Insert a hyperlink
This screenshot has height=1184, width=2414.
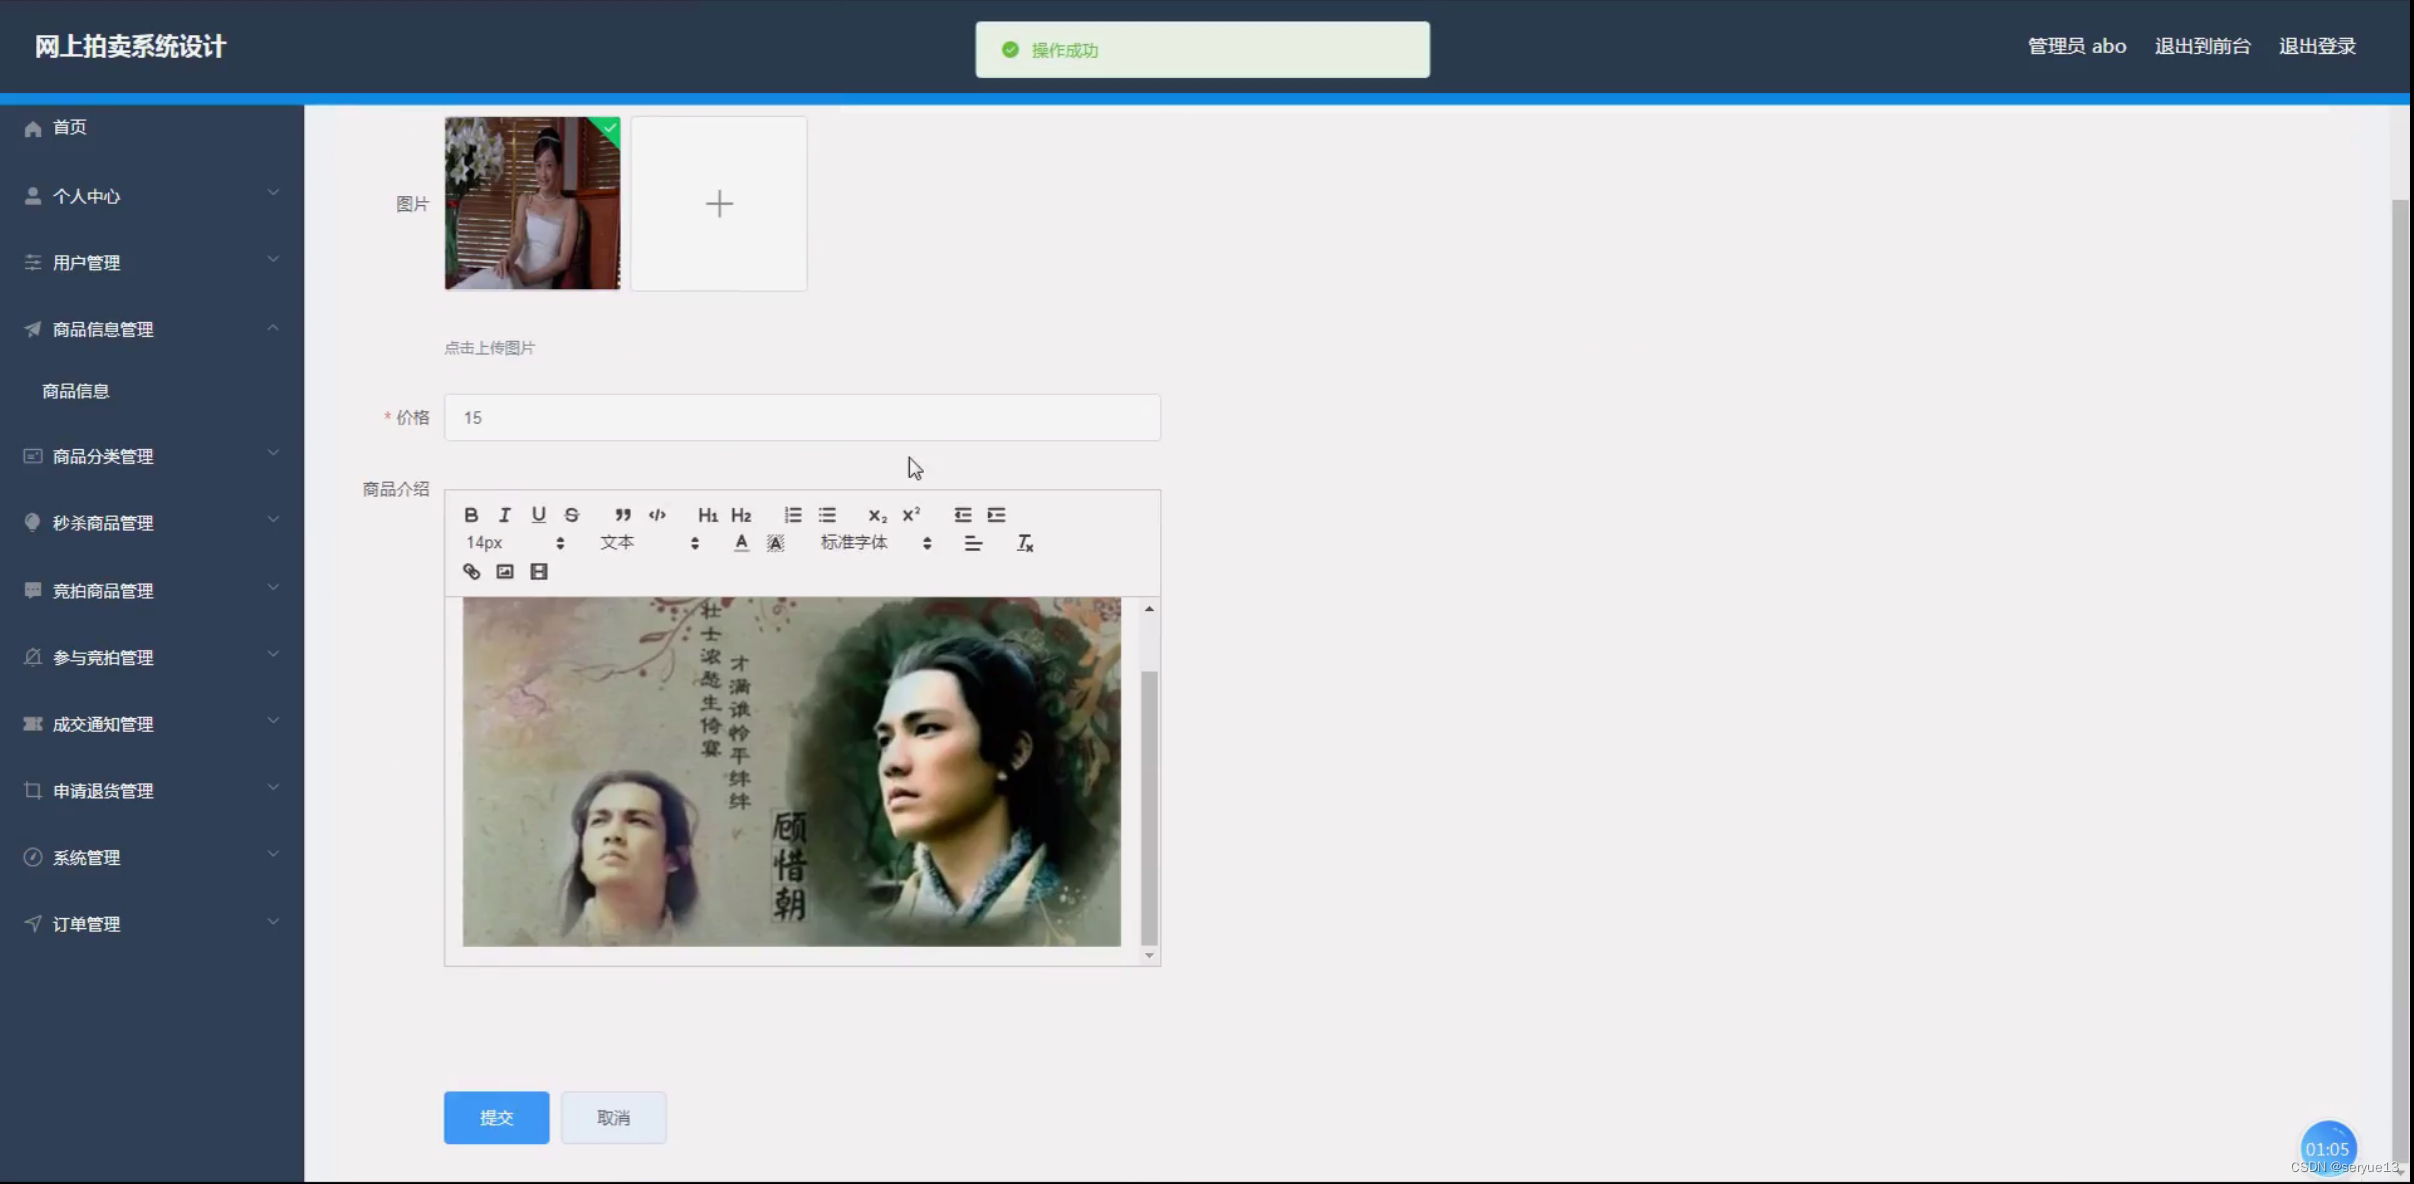(471, 572)
